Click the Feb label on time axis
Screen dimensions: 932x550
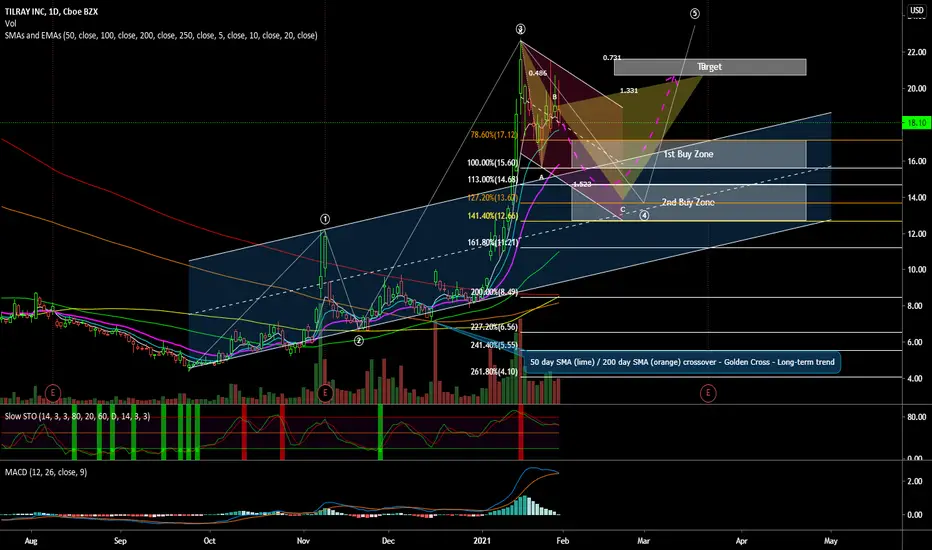coord(563,541)
